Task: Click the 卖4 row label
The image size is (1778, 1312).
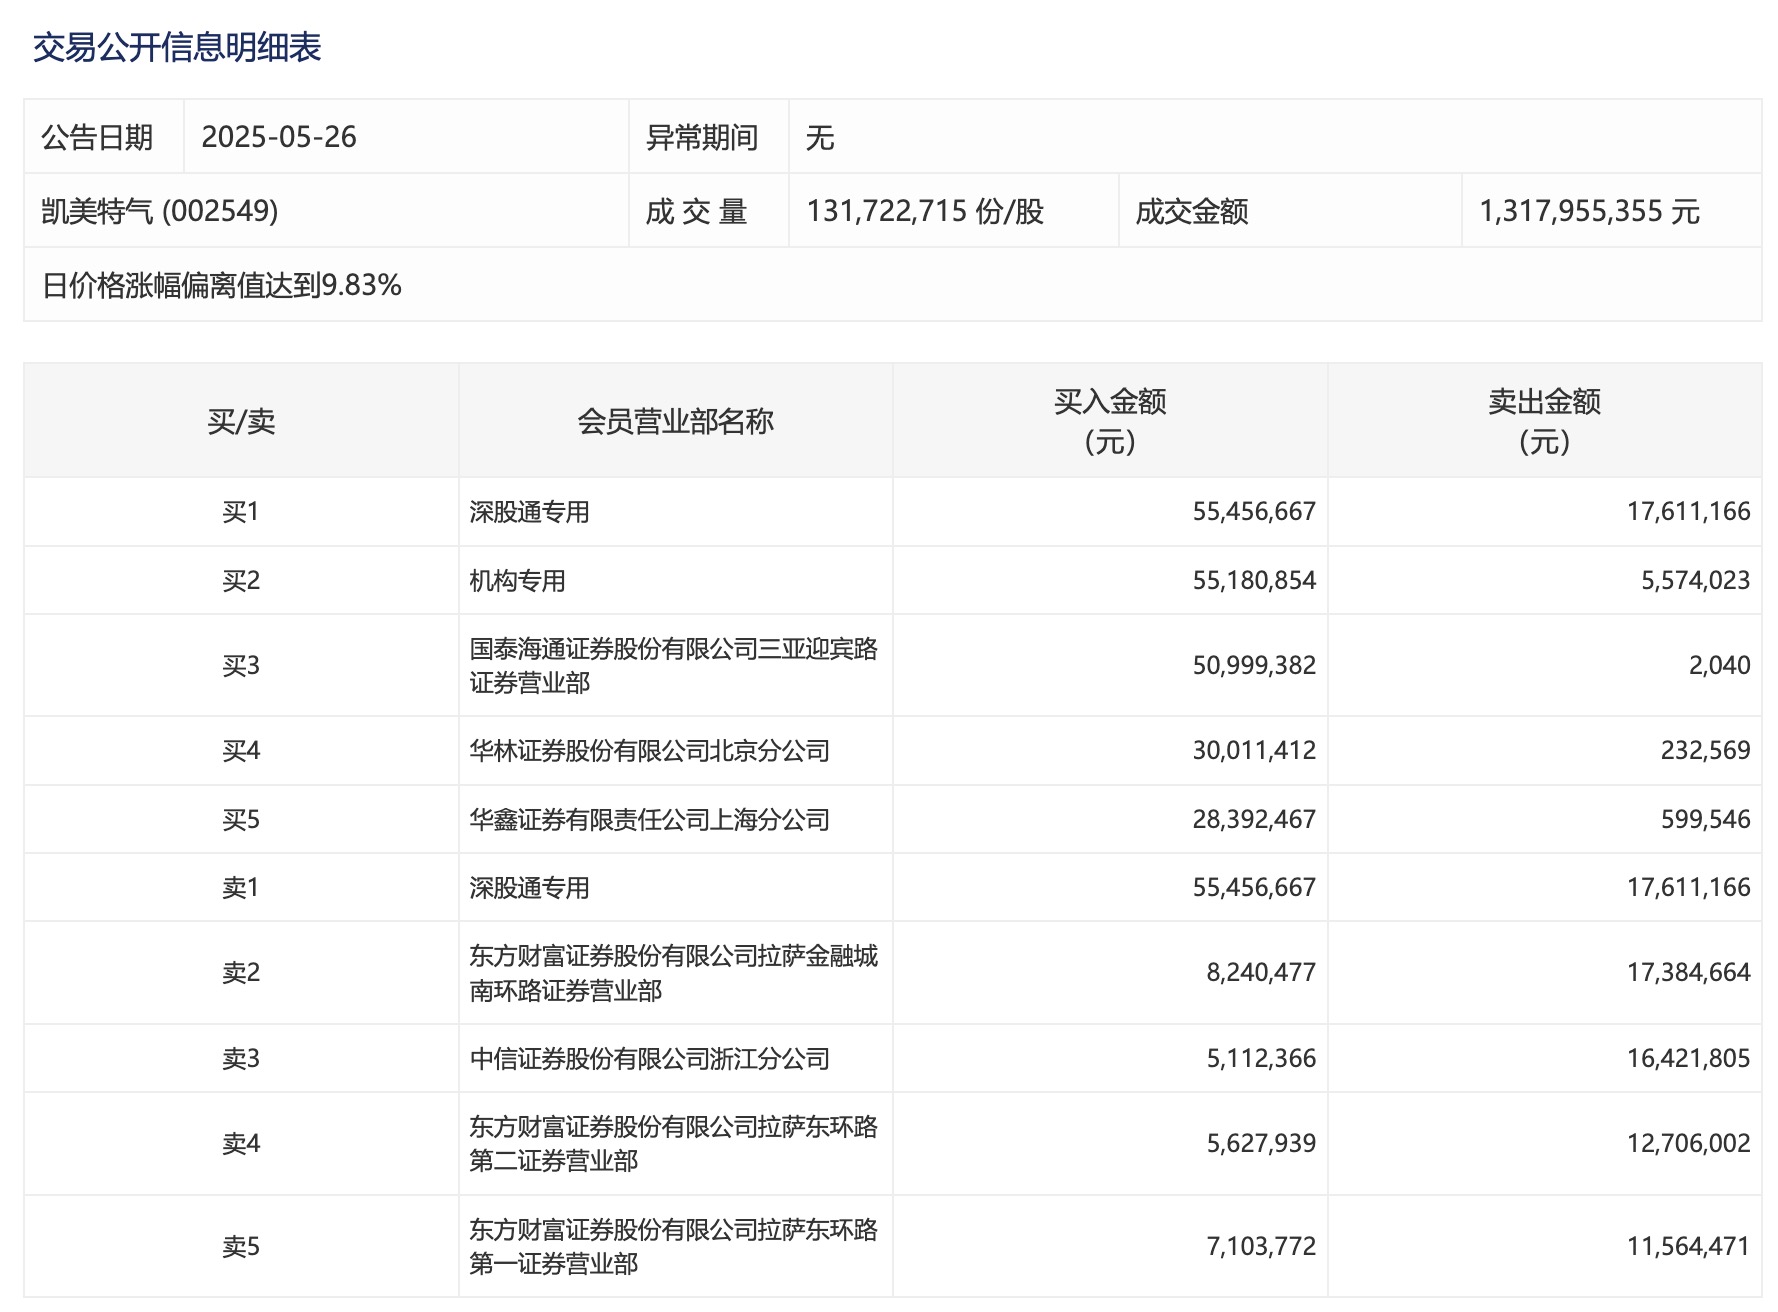Action: click(x=241, y=1143)
